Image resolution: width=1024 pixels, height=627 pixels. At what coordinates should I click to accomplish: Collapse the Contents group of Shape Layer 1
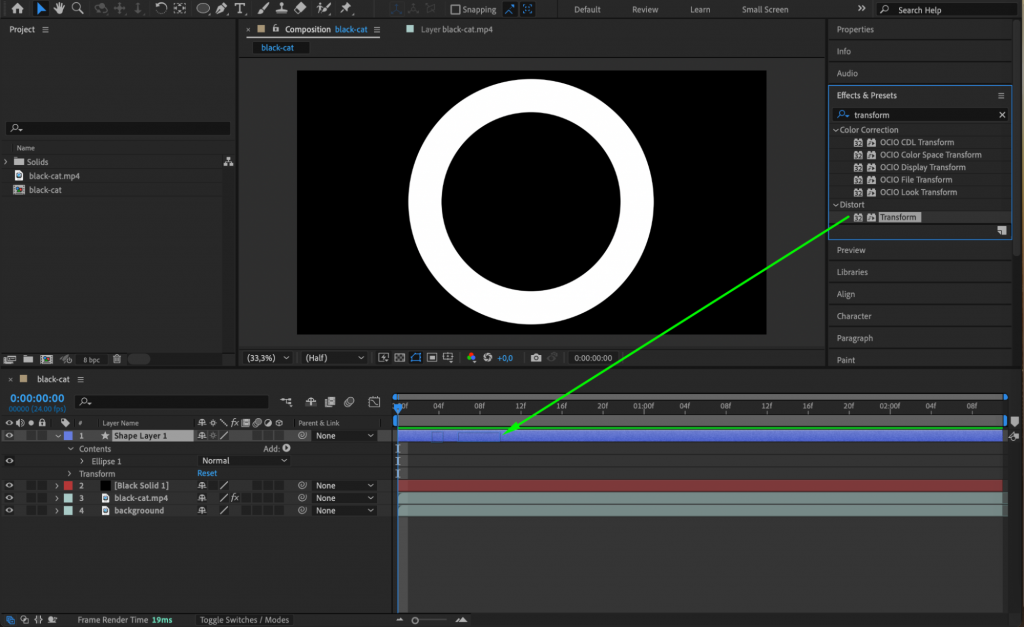[x=70, y=449]
